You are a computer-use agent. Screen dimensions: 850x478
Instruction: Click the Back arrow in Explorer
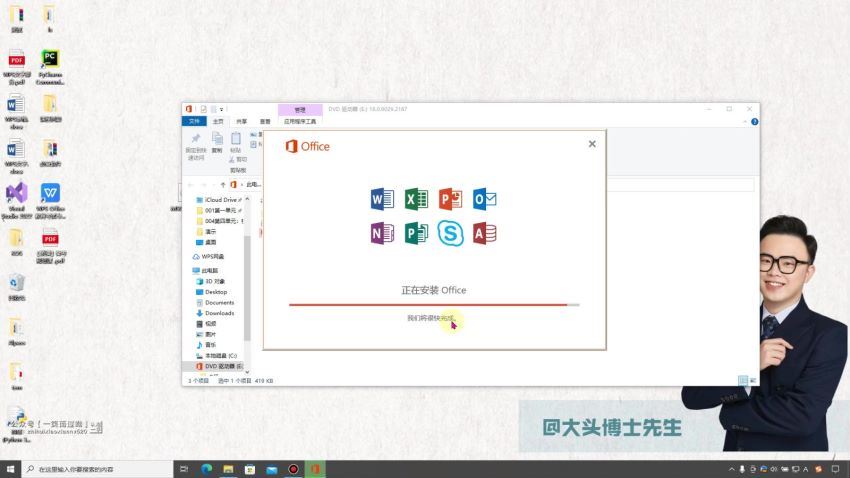click(x=191, y=185)
